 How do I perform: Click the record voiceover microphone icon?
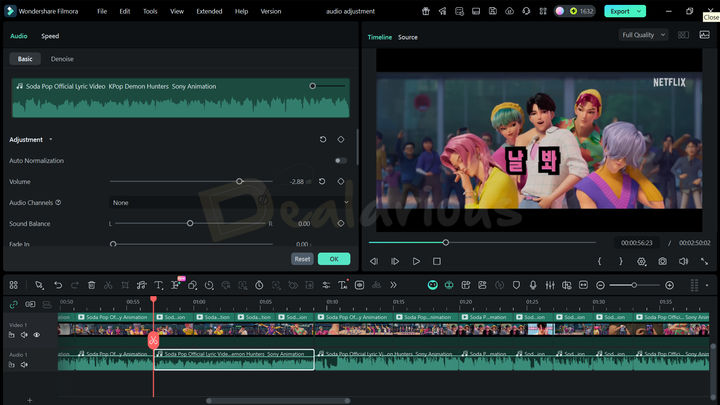533,285
